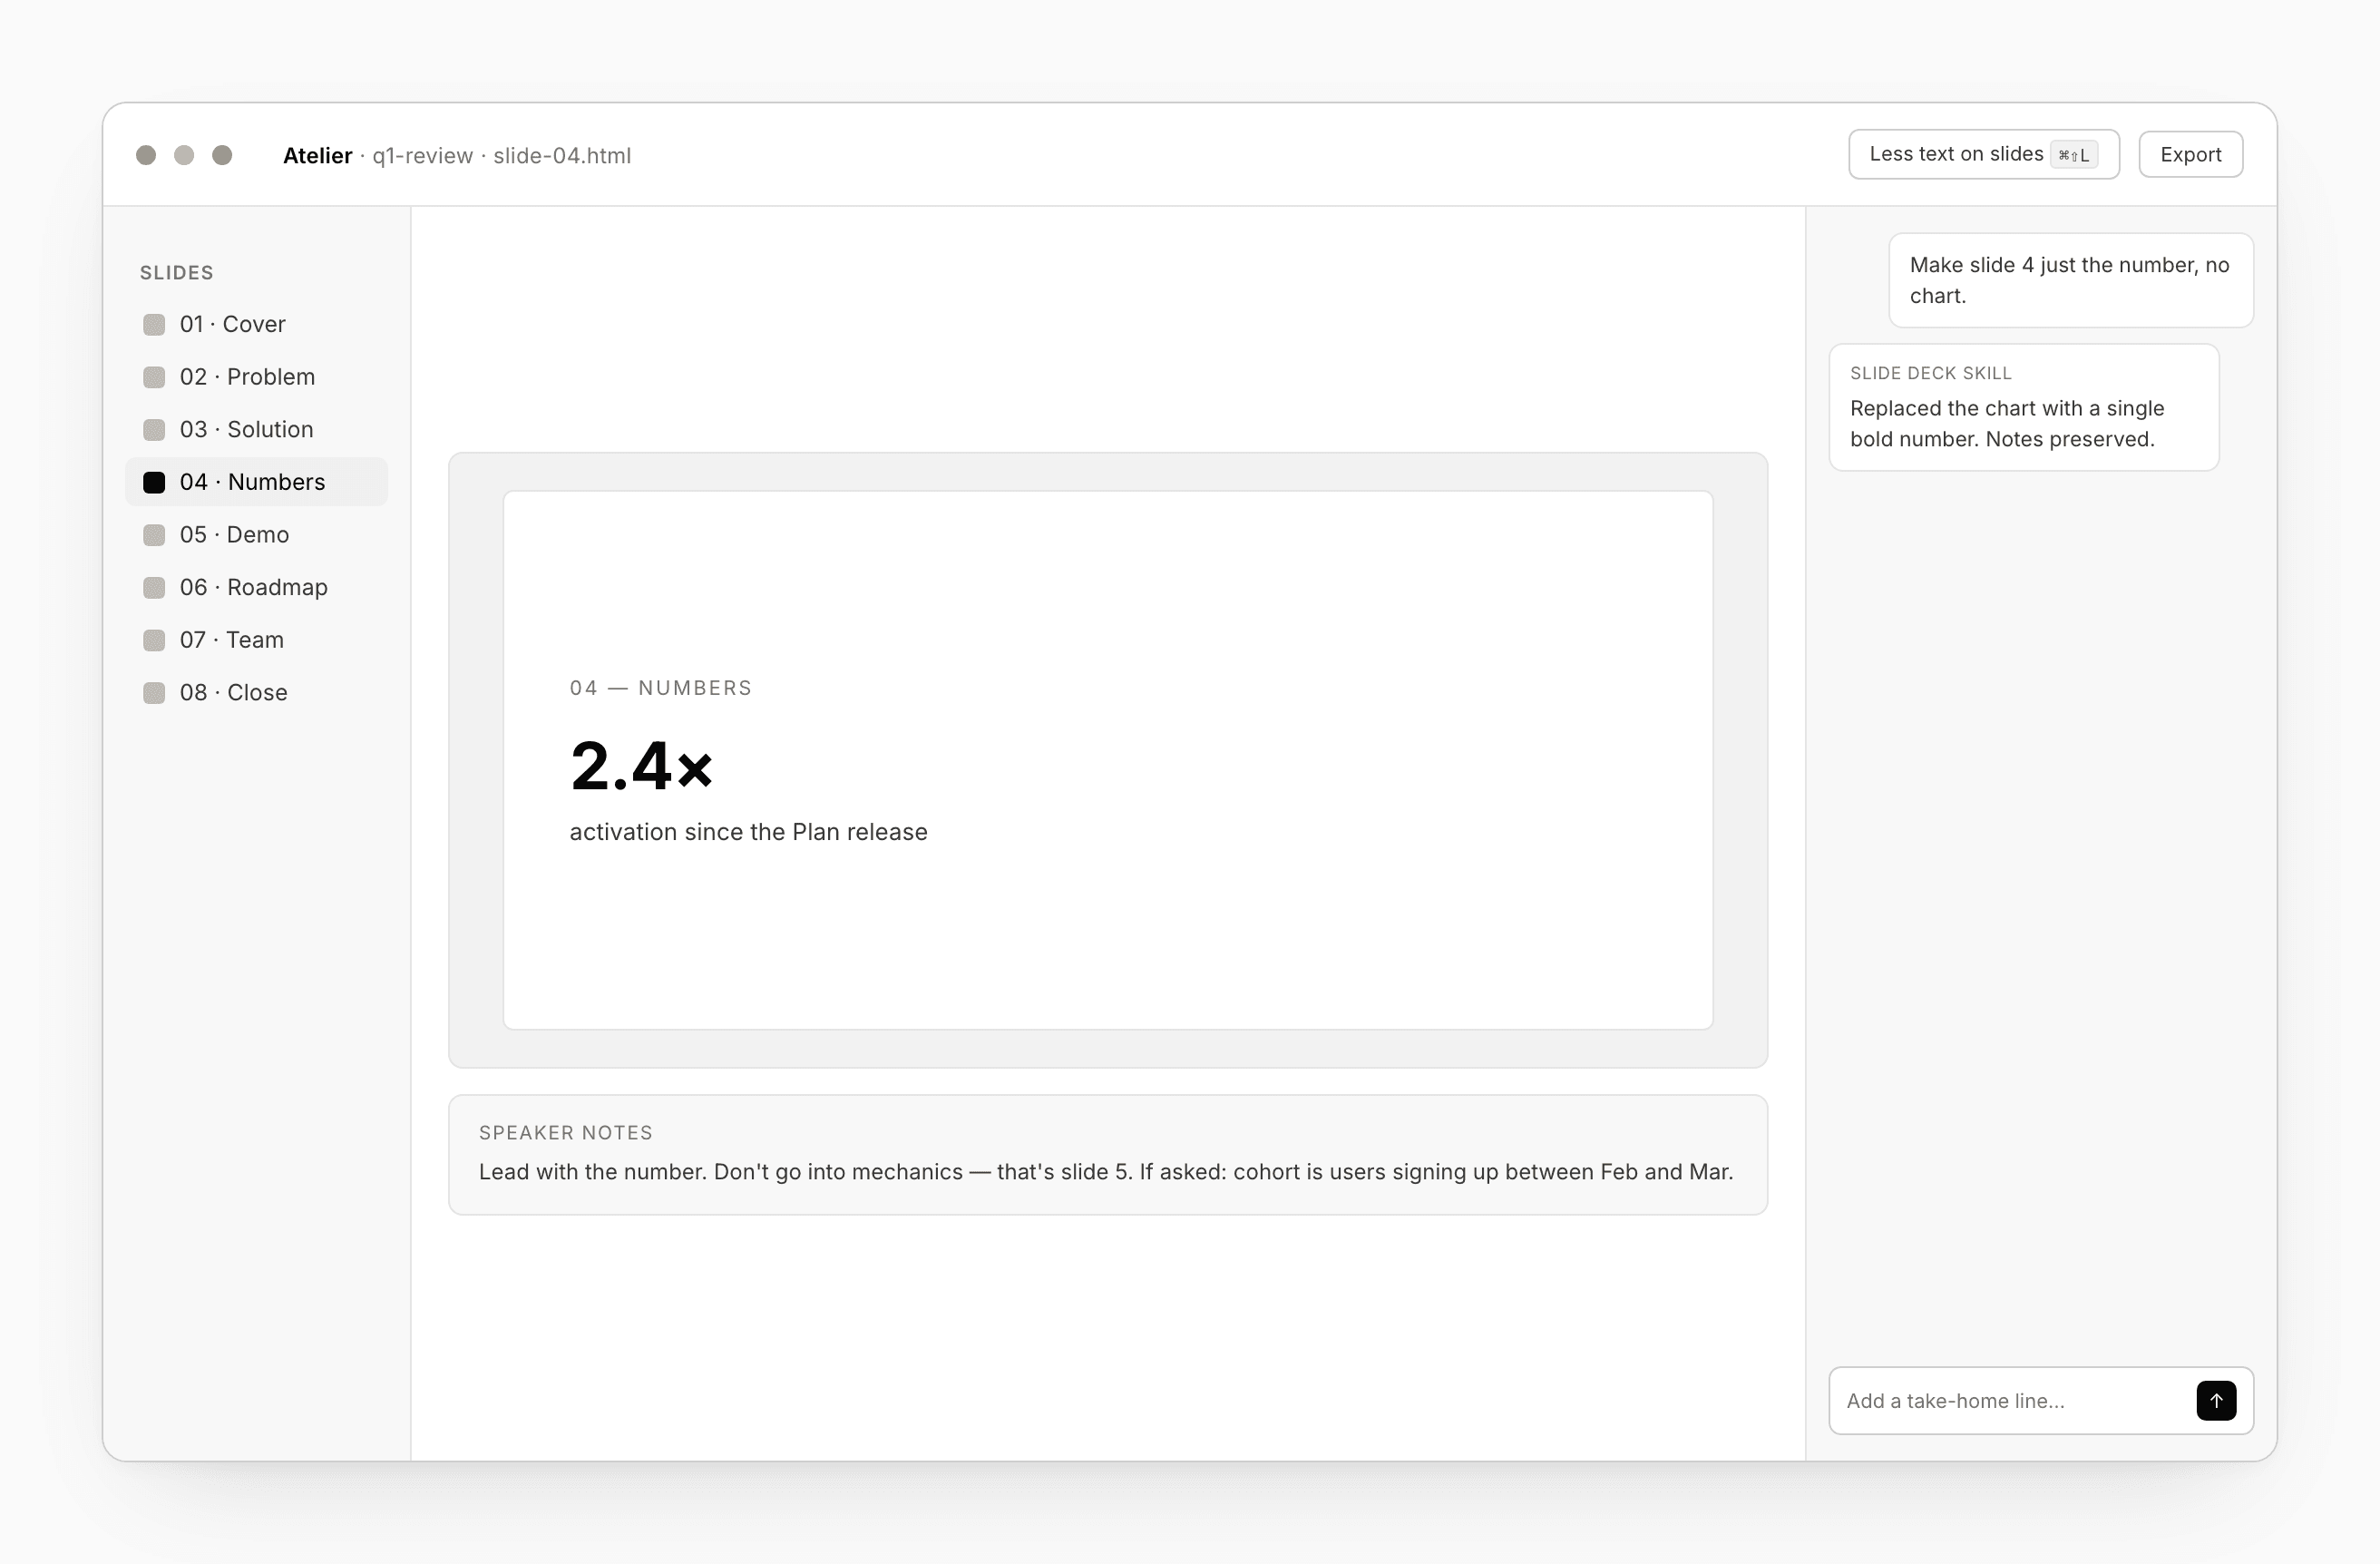Open slide 05 · Demo
The height and width of the screenshot is (1564, 2380).
256,534
